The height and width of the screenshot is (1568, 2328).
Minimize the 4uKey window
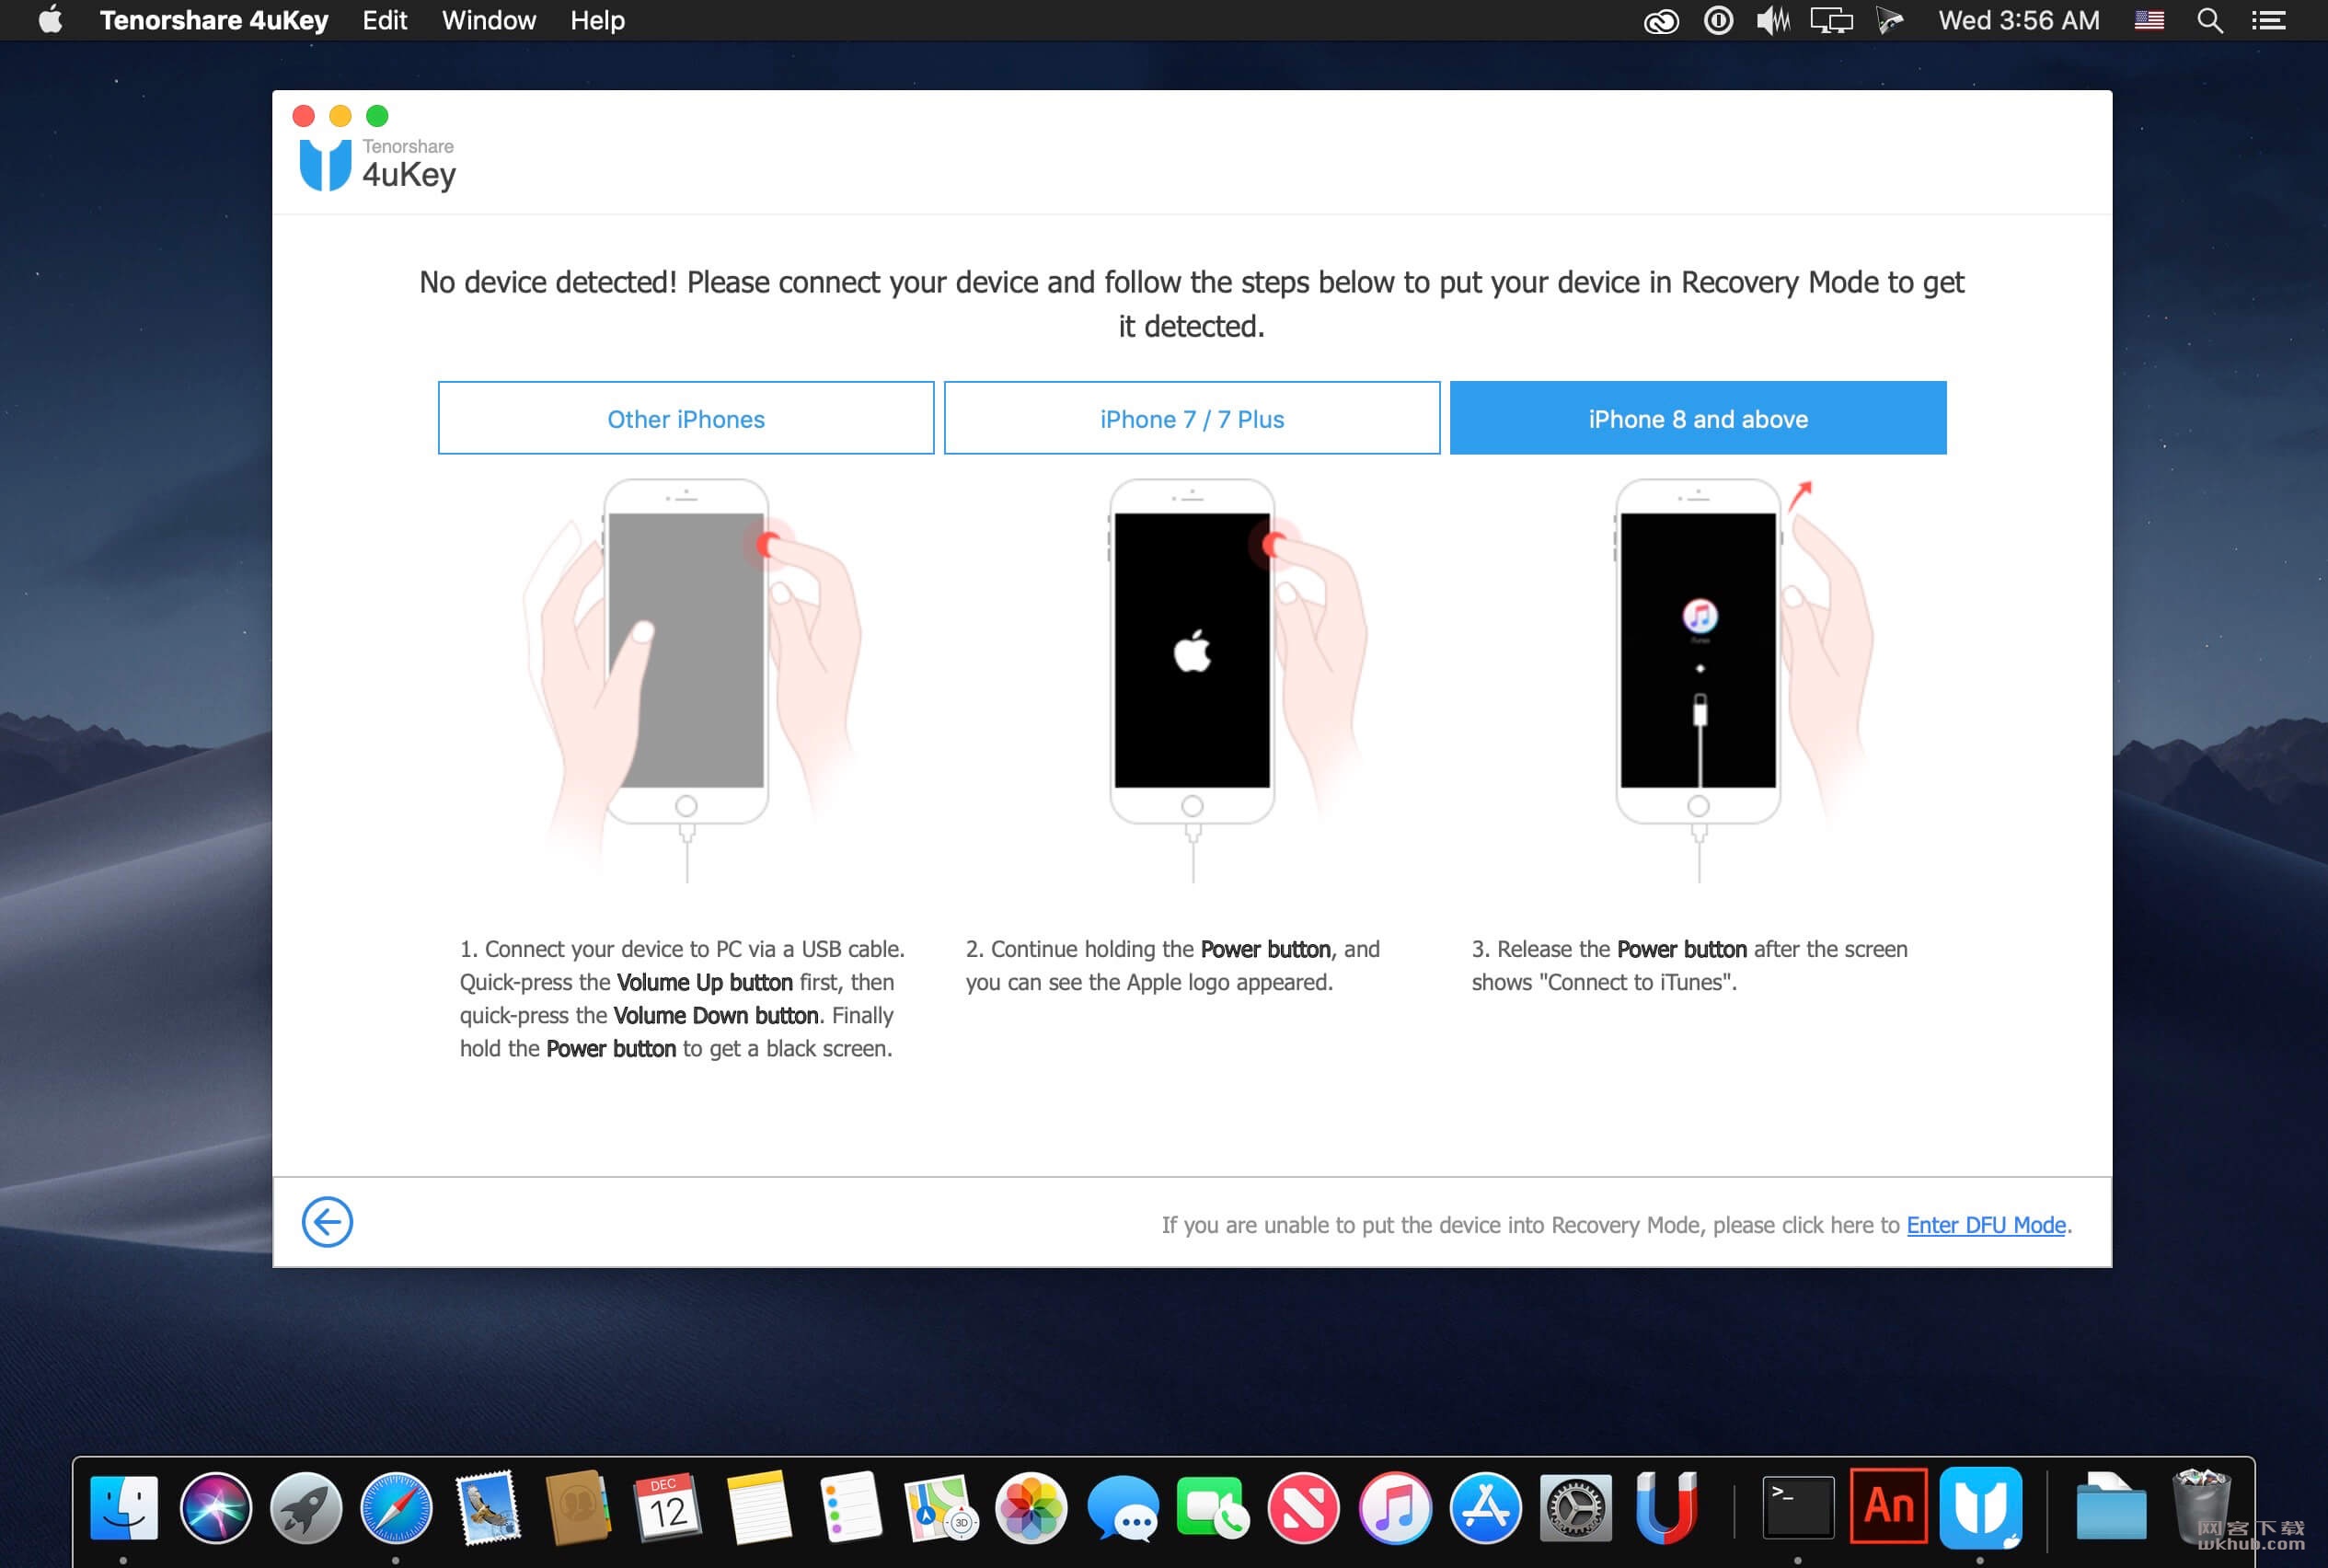(x=340, y=116)
